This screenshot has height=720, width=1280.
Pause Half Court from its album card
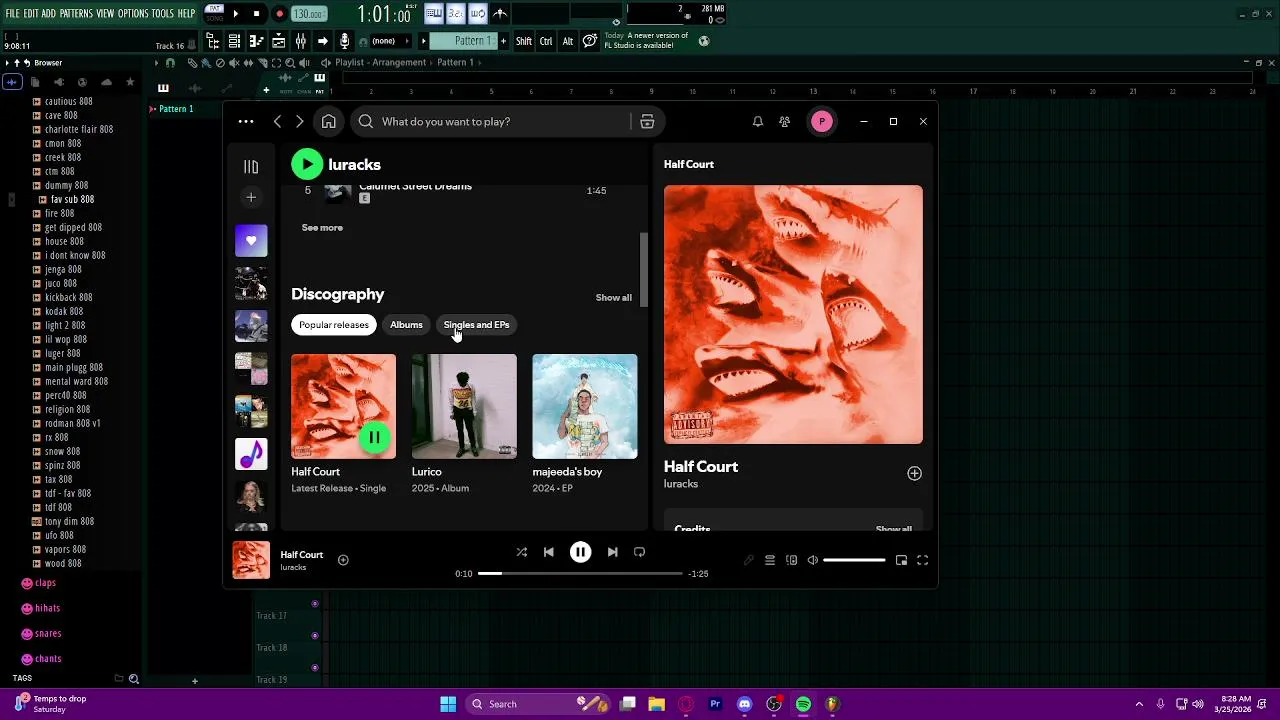coord(374,437)
